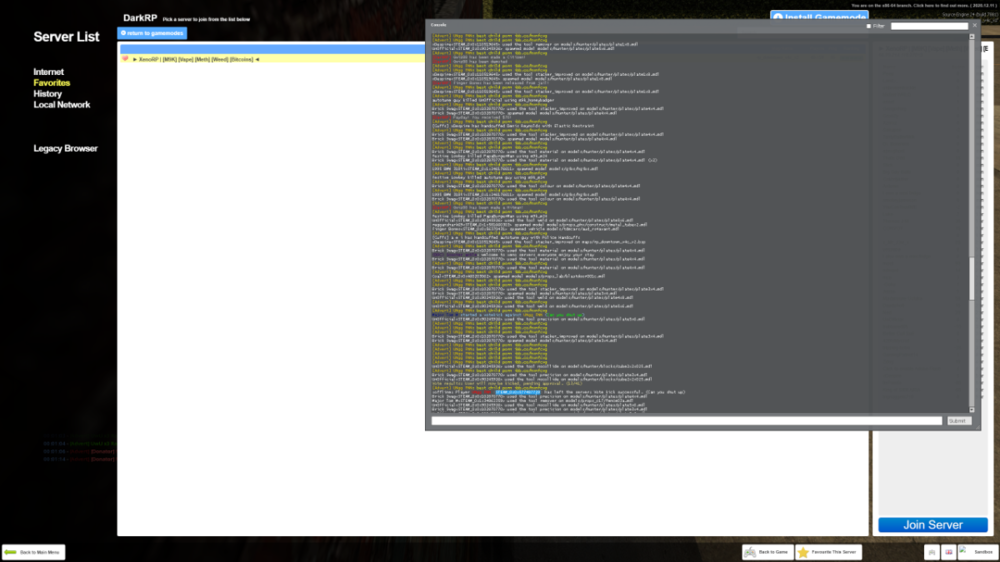Click the heart icon beside XenoRP server
Viewport: 1000px width, 562px height.
tap(125, 59)
